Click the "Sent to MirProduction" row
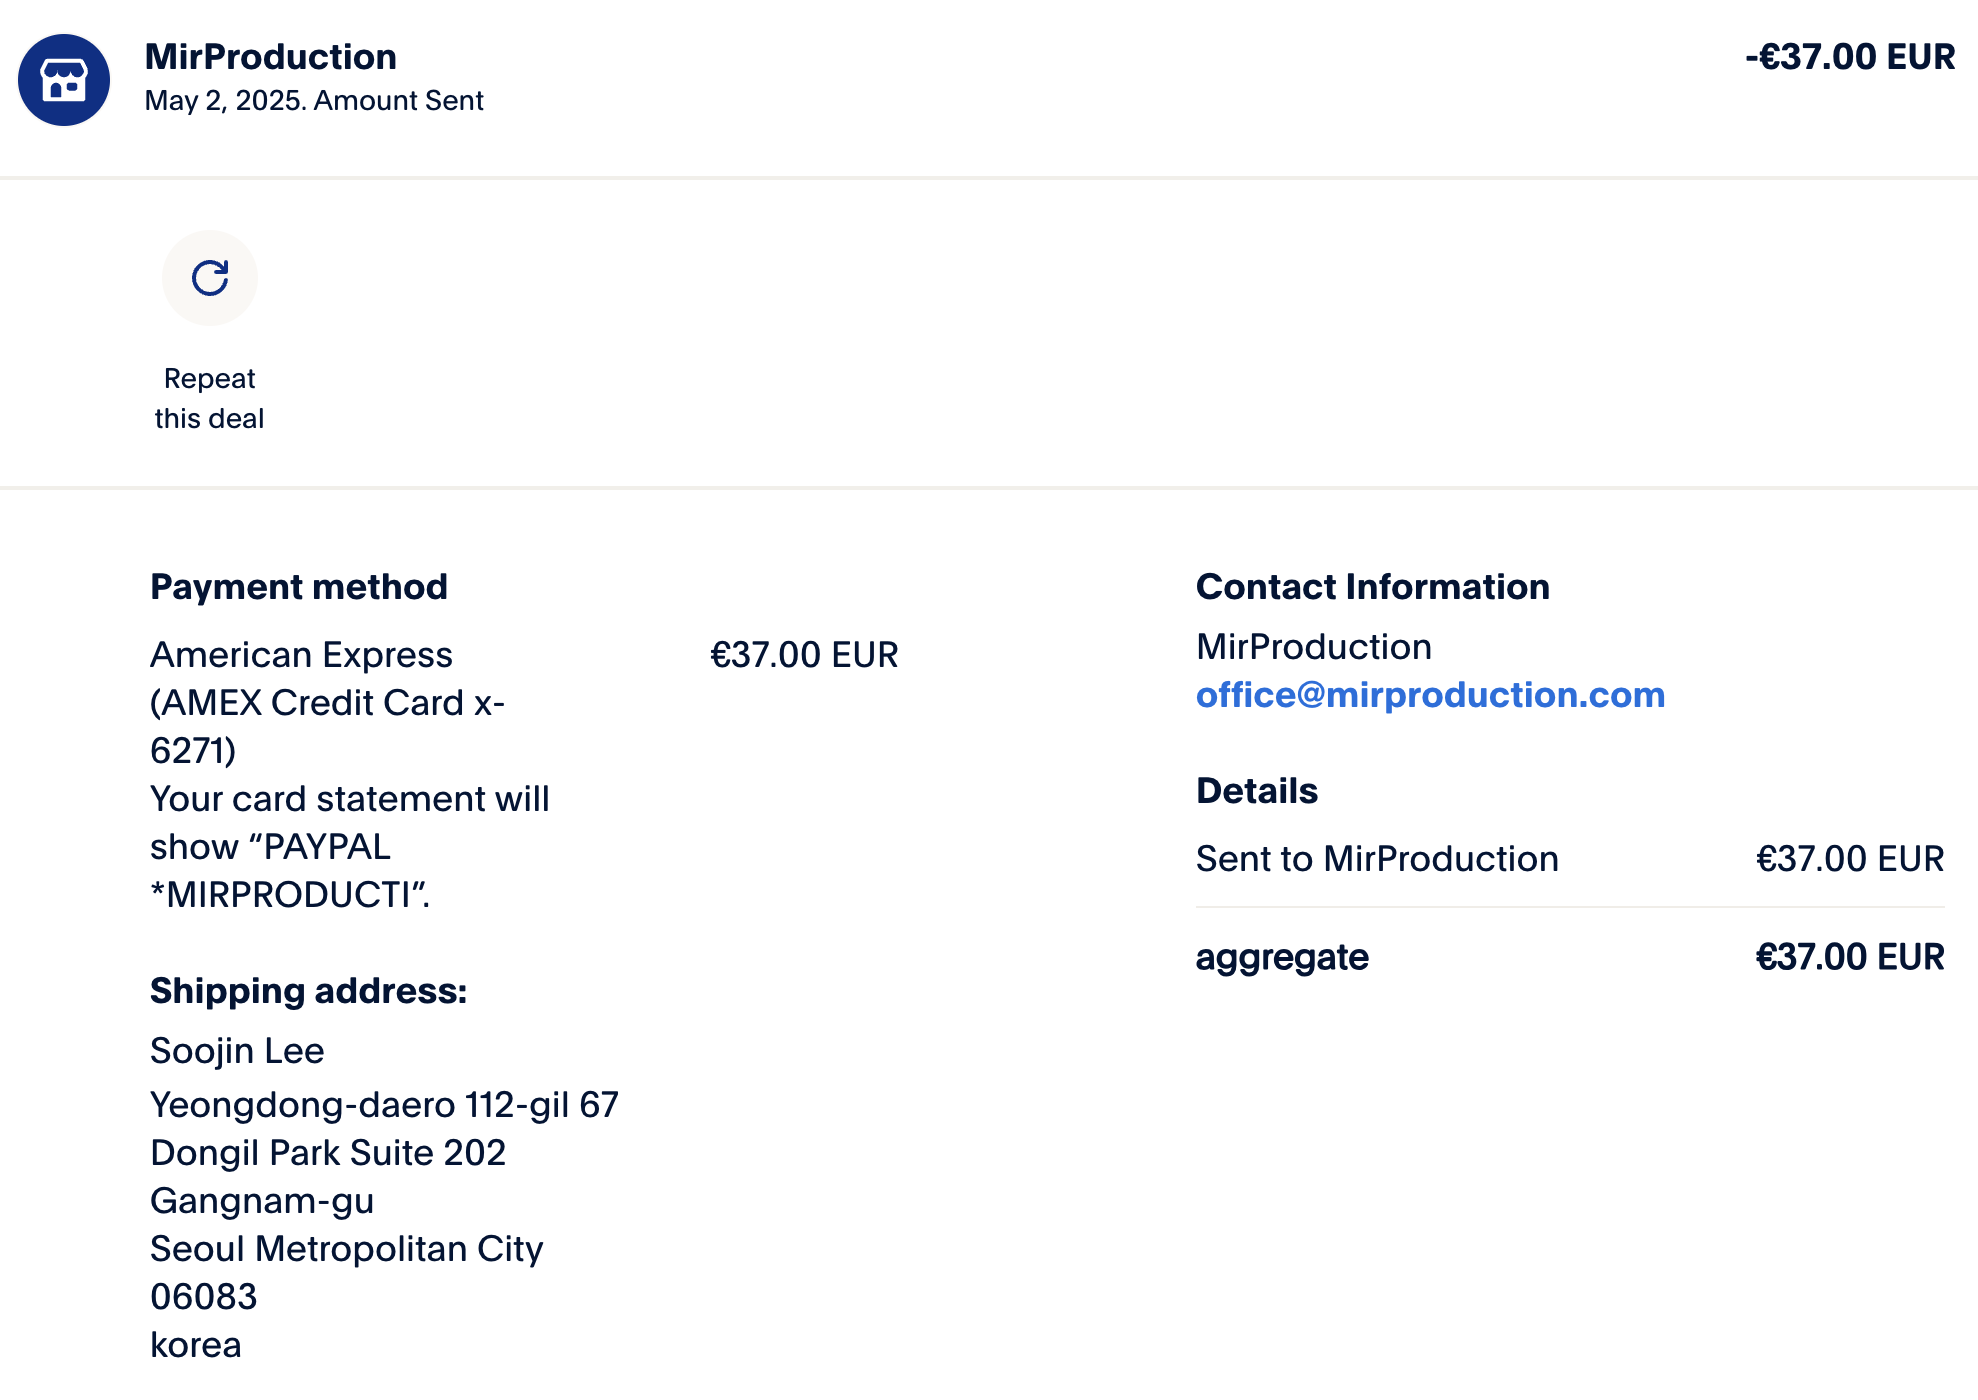The width and height of the screenshot is (1978, 1400). pos(1377,859)
